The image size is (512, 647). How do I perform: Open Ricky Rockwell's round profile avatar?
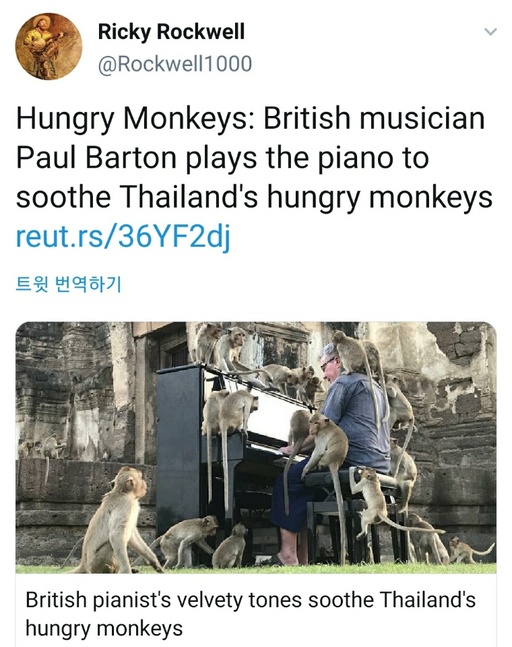pos(49,46)
